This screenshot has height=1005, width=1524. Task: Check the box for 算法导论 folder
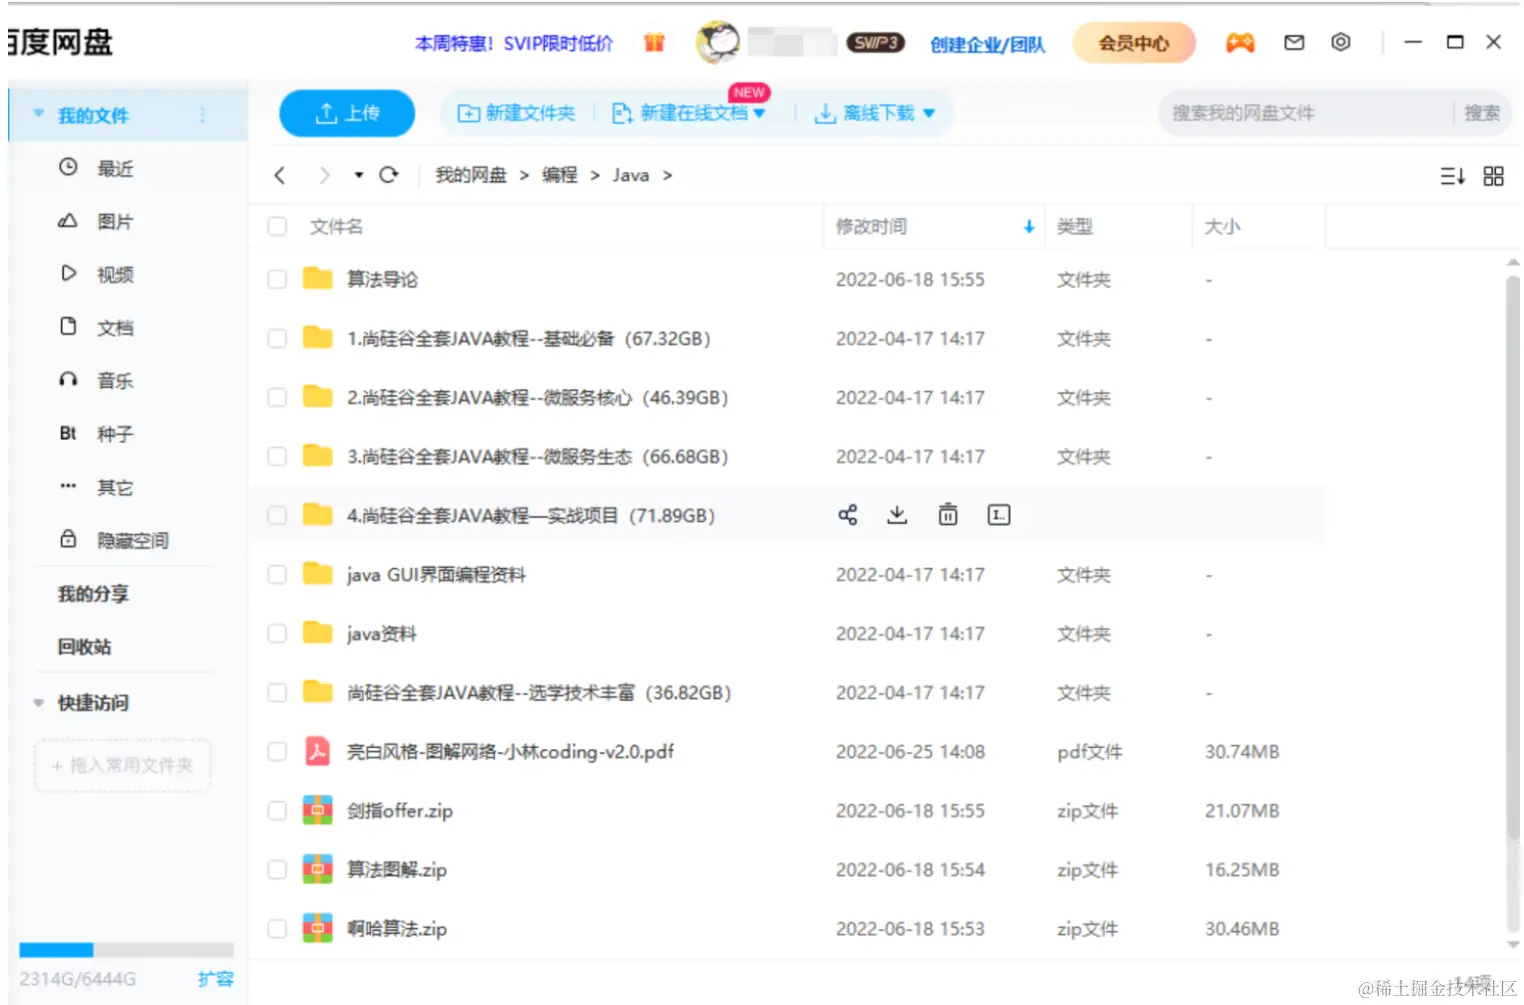(277, 279)
